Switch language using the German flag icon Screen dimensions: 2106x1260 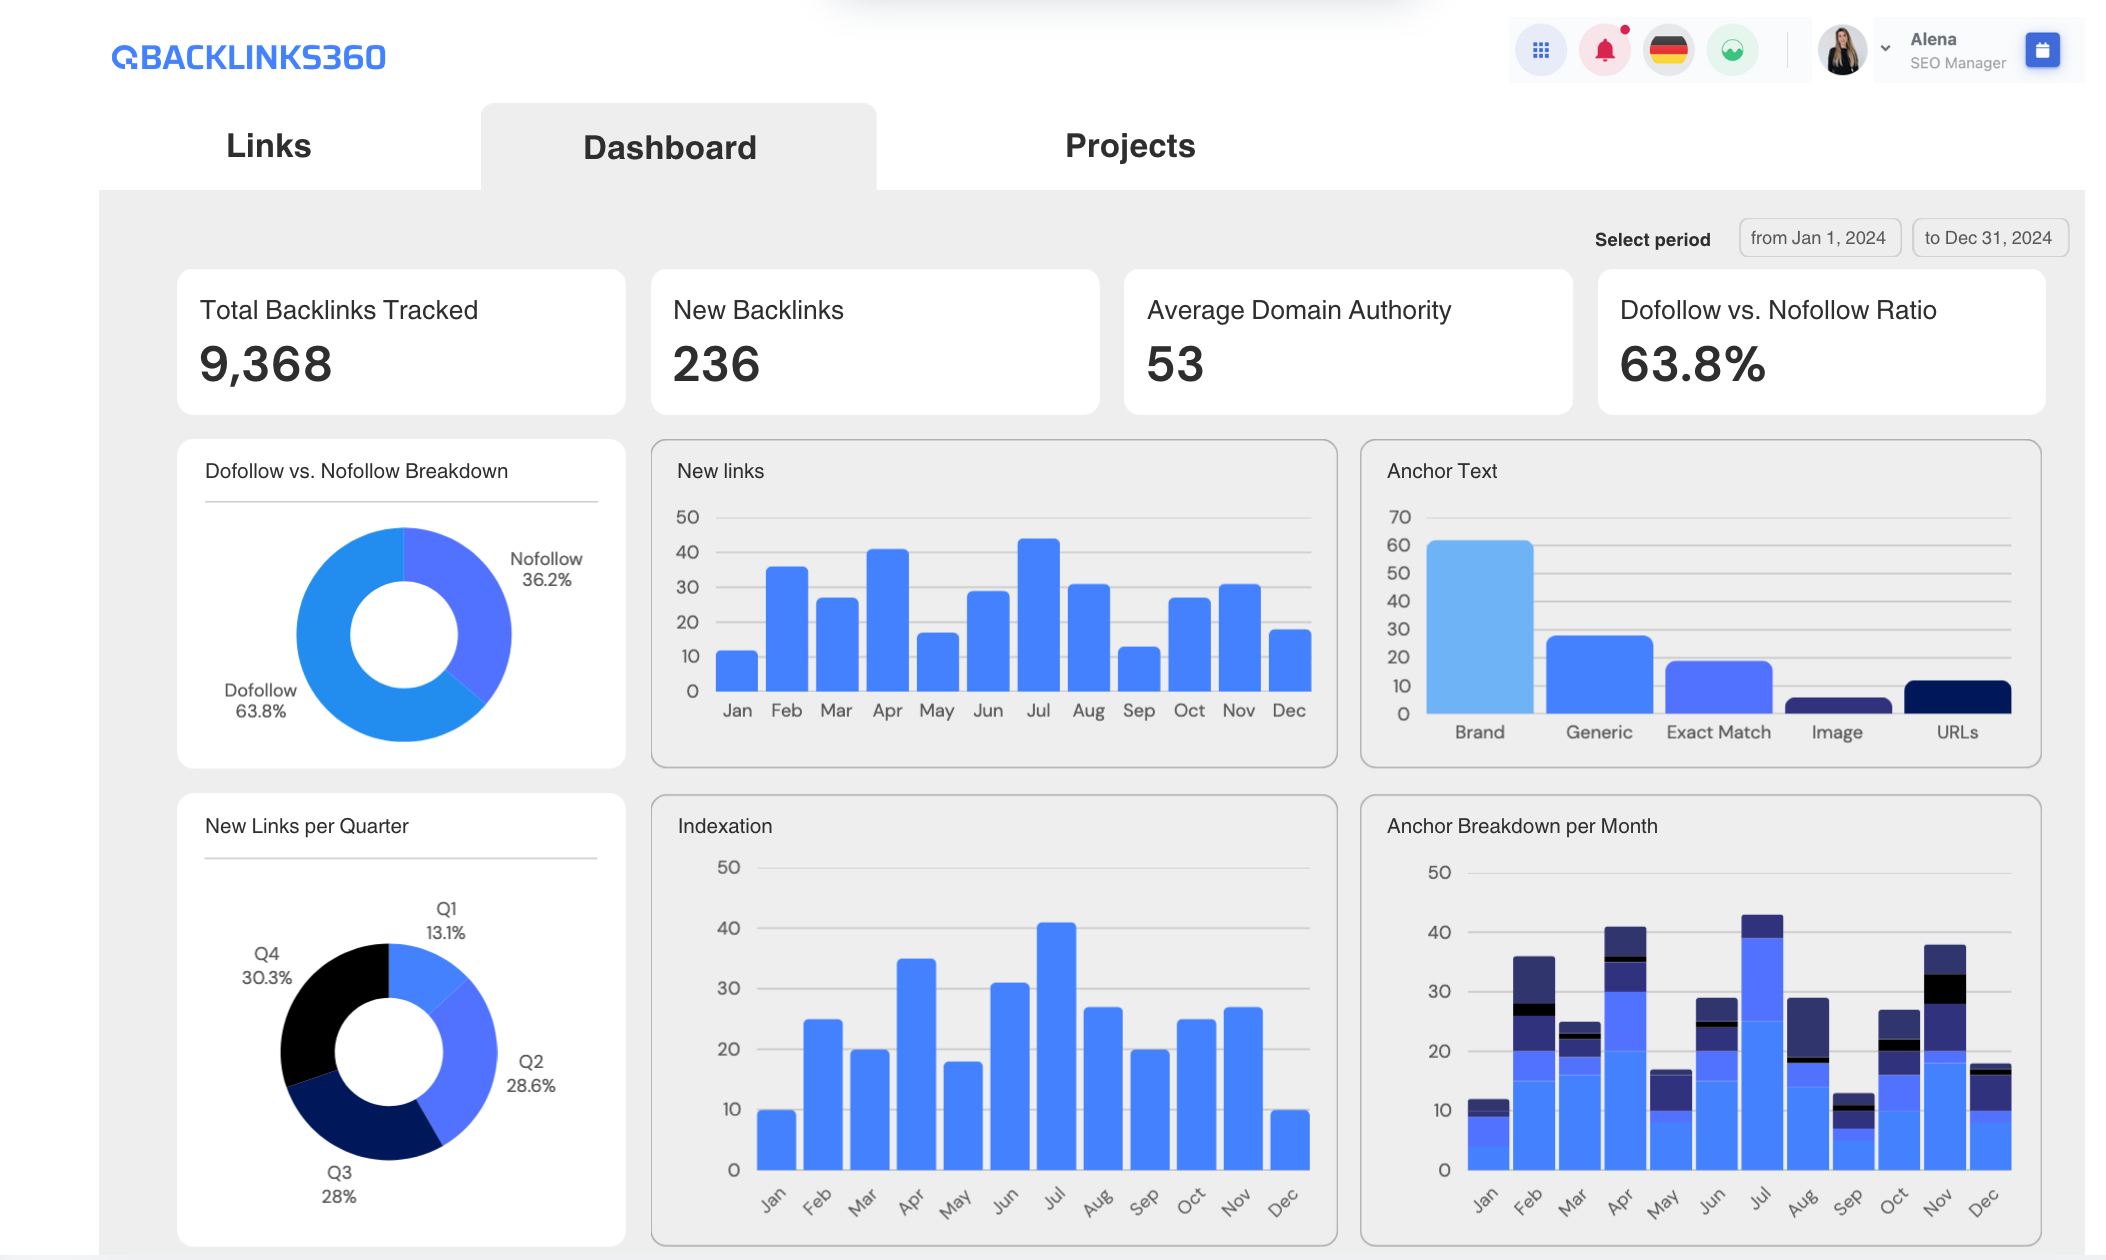tap(1668, 50)
